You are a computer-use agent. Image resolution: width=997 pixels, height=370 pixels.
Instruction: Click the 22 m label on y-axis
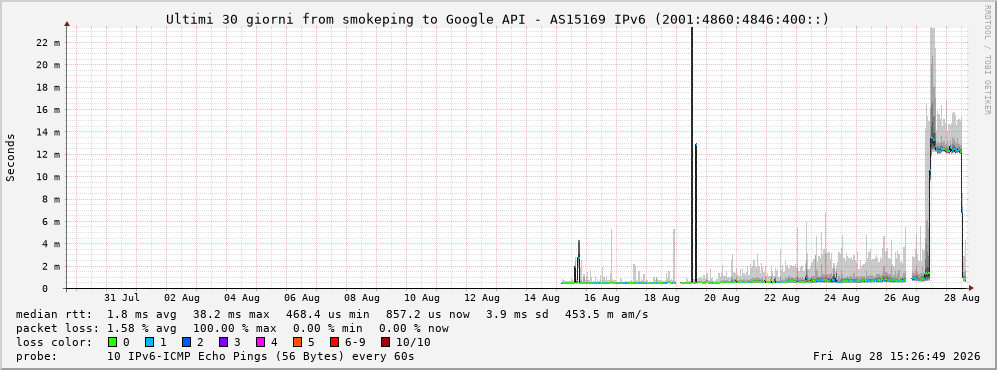point(48,43)
